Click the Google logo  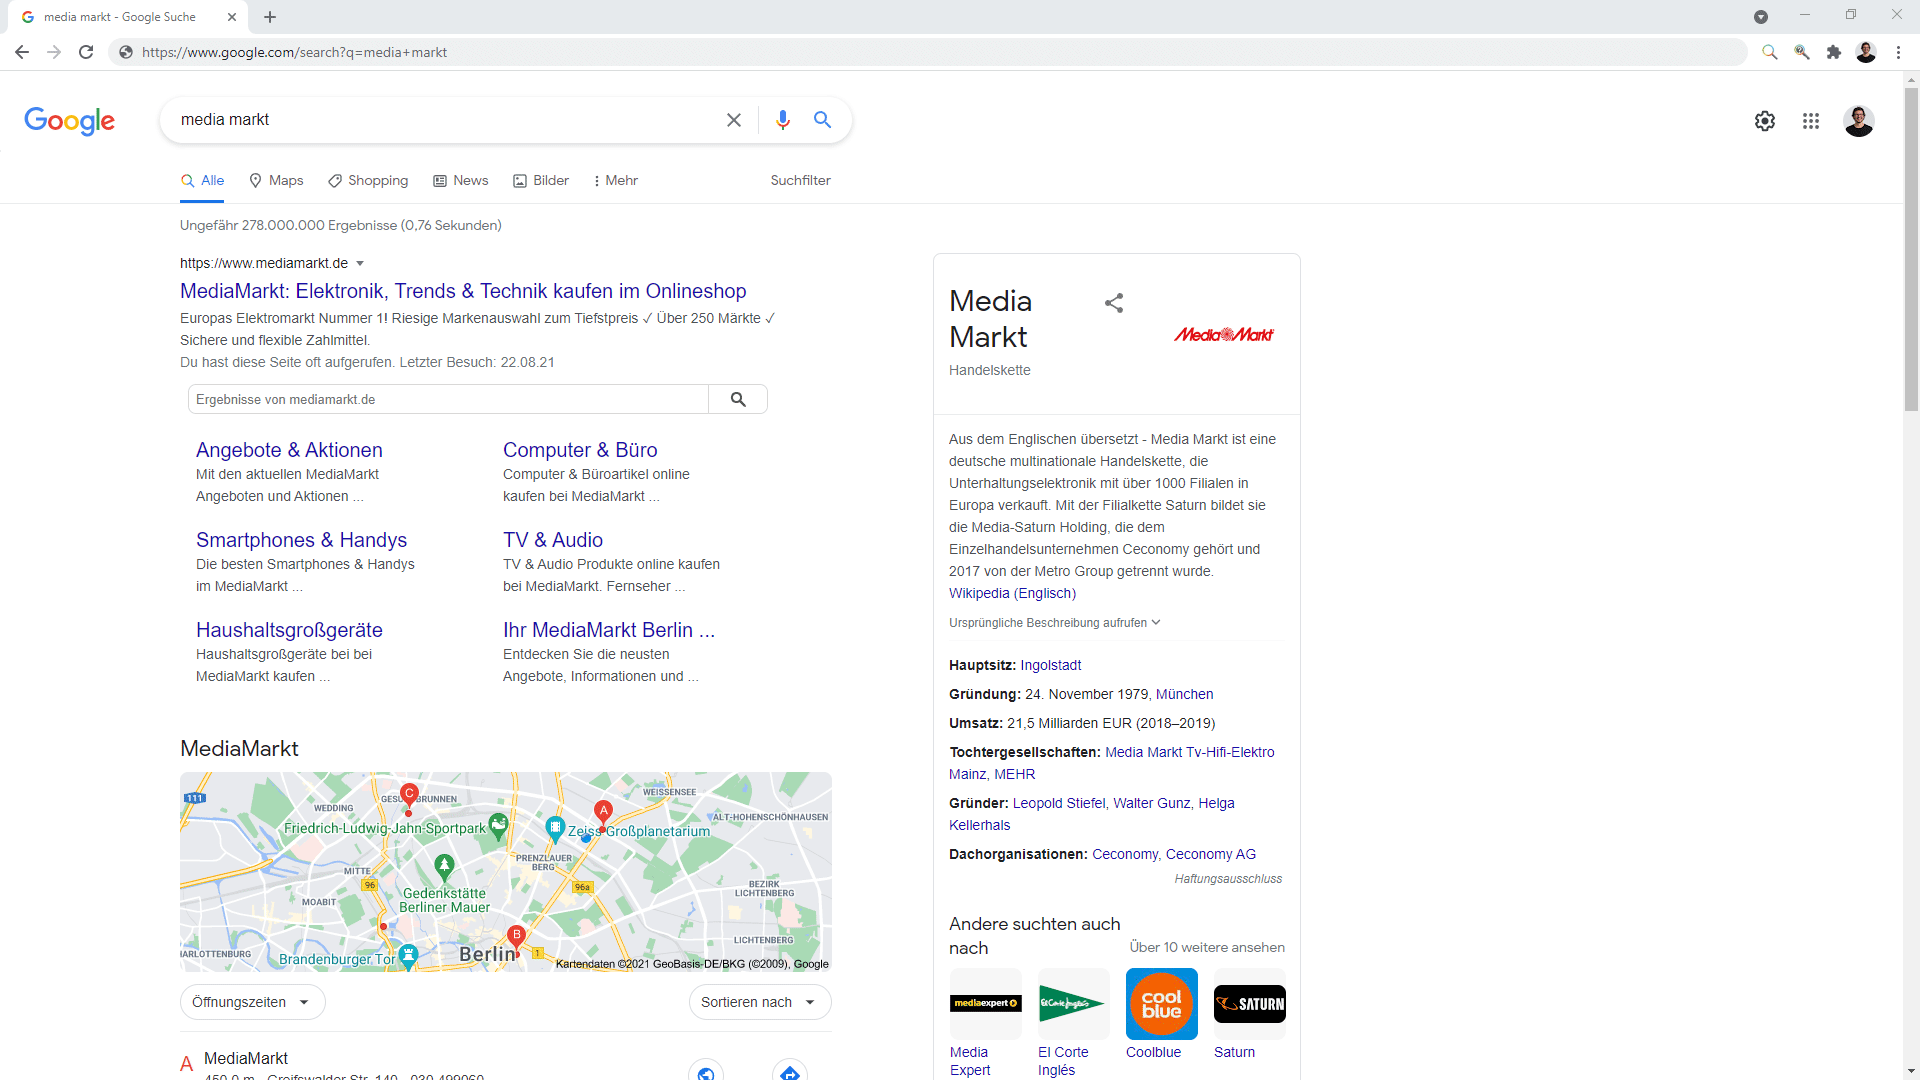pyautogui.click(x=70, y=121)
